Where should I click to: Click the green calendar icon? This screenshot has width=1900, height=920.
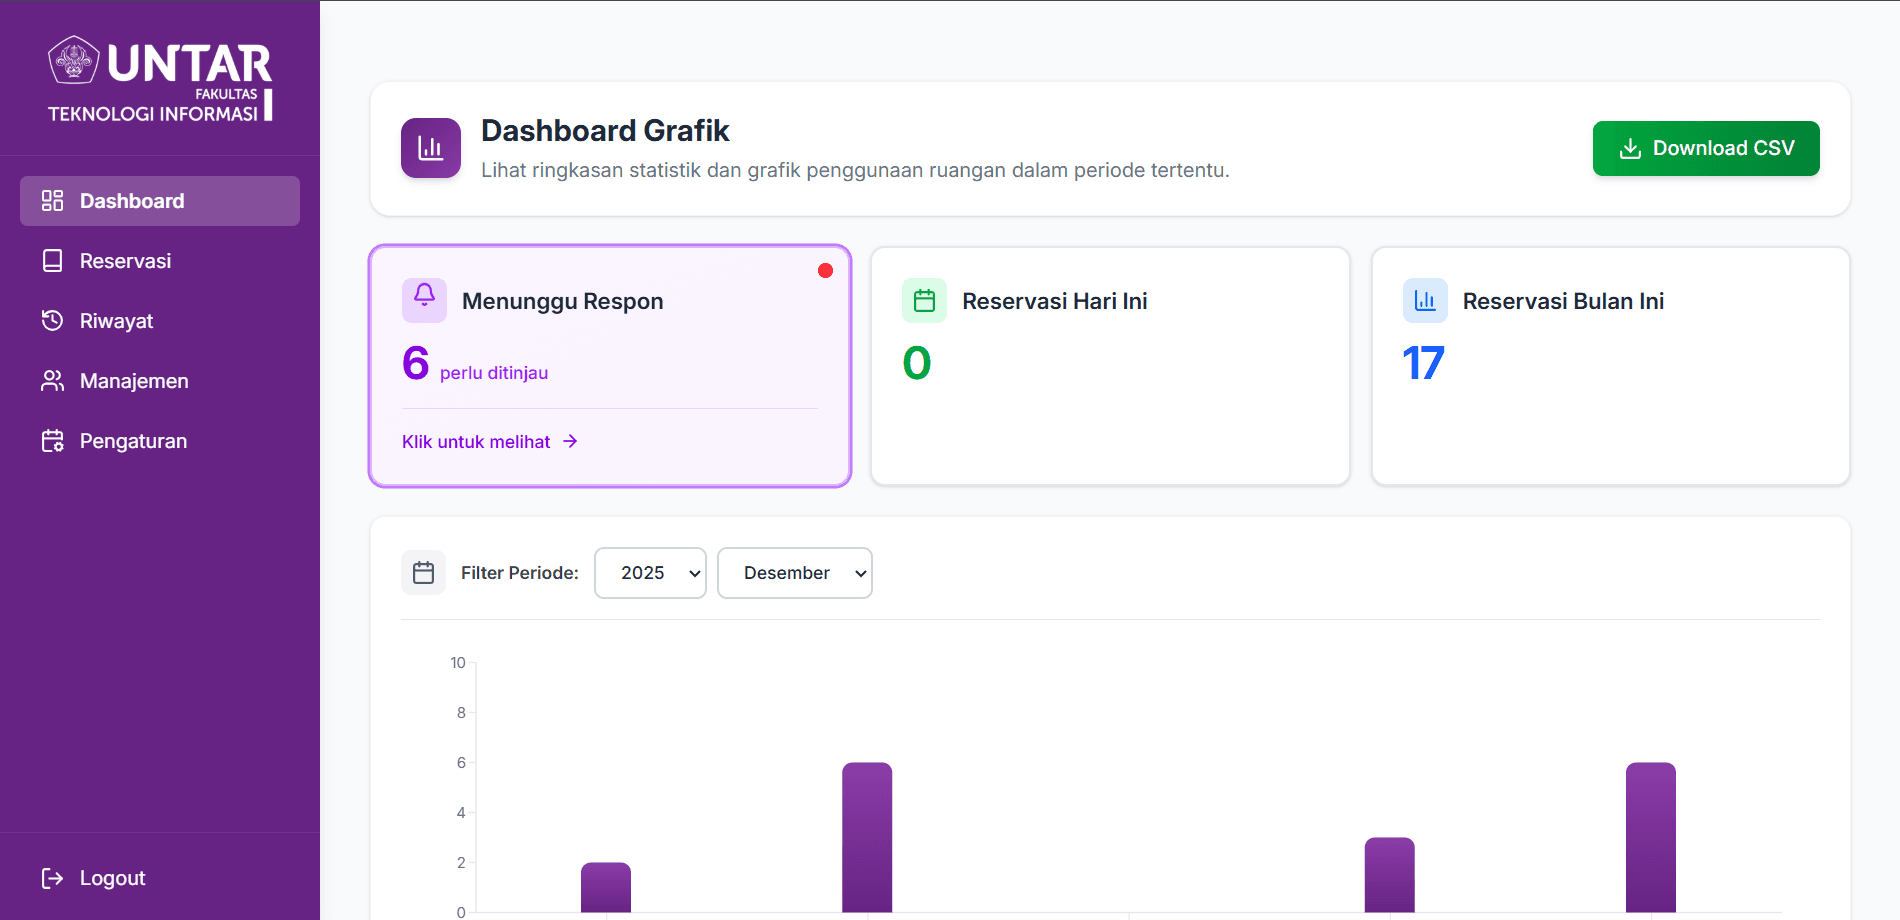pyautogui.click(x=924, y=300)
